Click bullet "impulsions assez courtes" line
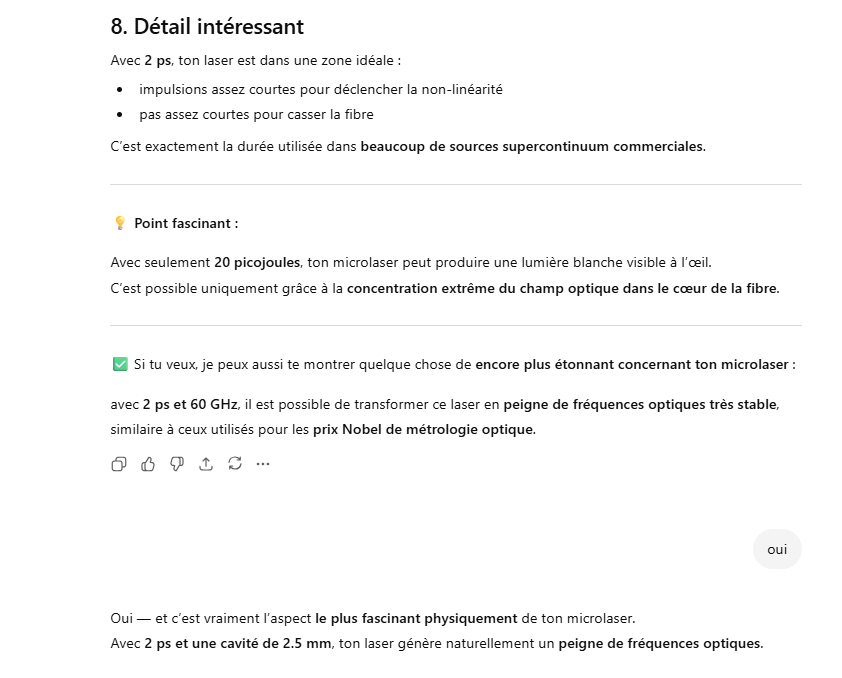This screenshot has height=678, width=842. (x=320, y=89)
